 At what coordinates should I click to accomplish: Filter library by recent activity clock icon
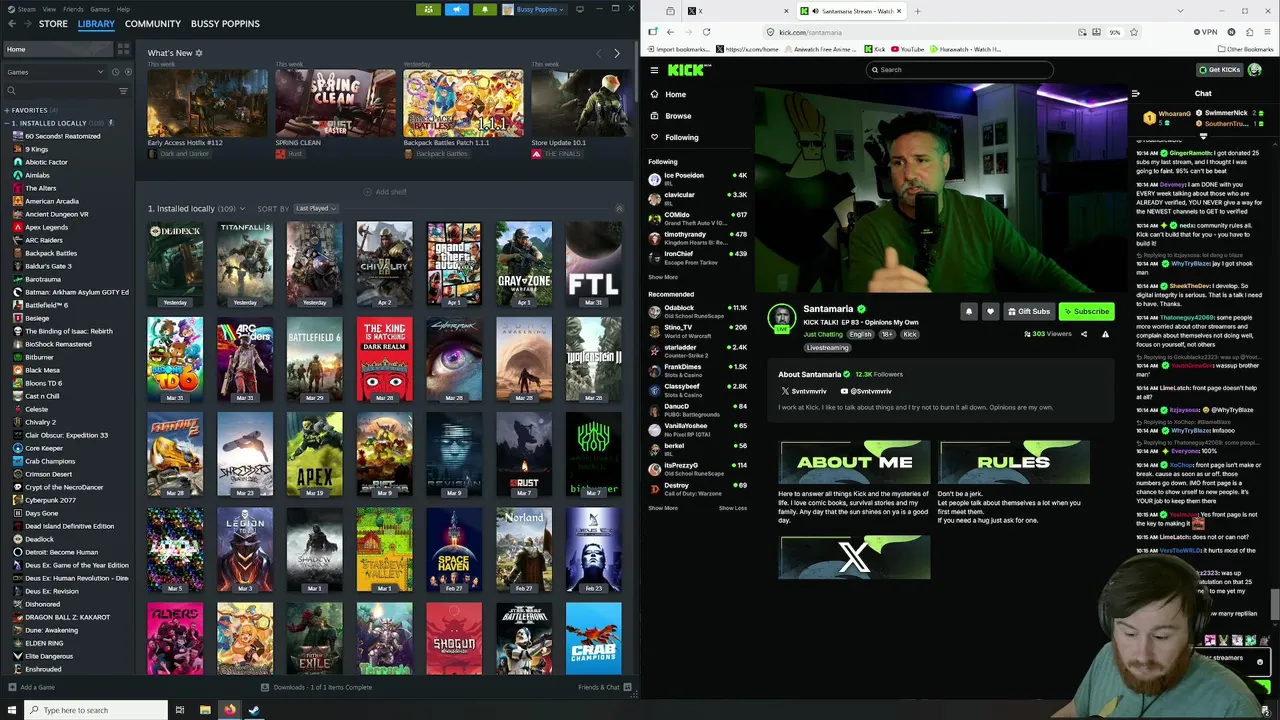(x=116, y=72)
